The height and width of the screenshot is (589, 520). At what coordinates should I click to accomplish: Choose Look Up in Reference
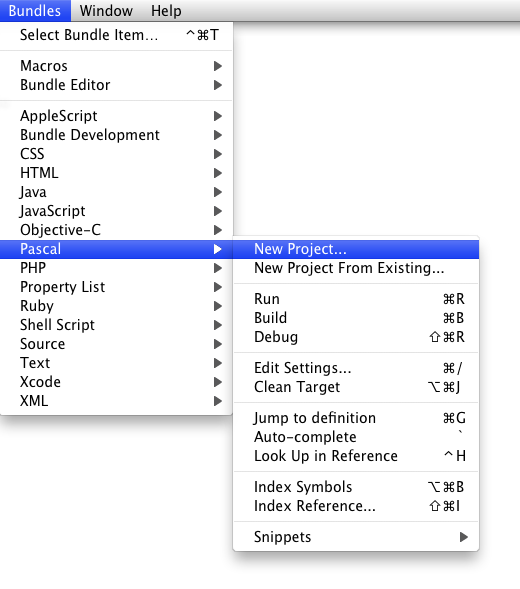click(x=356, y=456)
